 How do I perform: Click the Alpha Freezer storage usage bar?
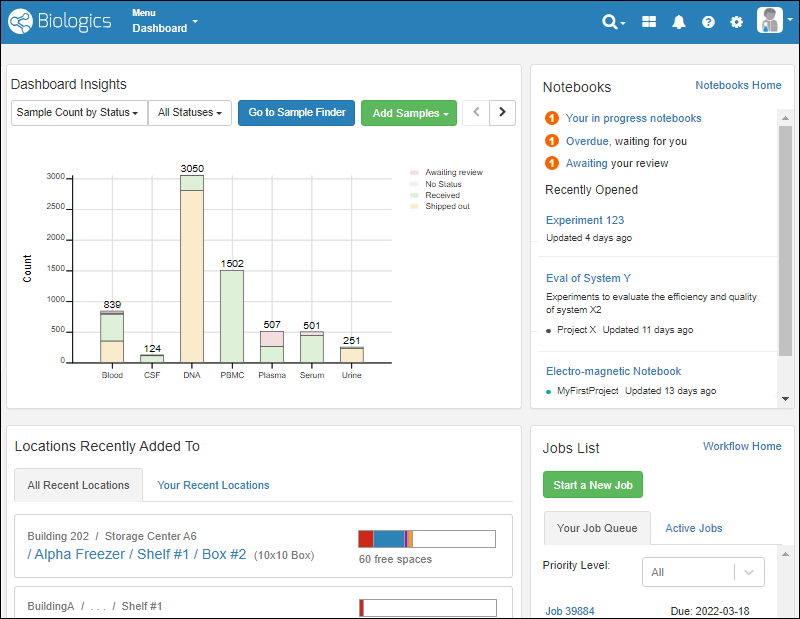pos(427,539)
